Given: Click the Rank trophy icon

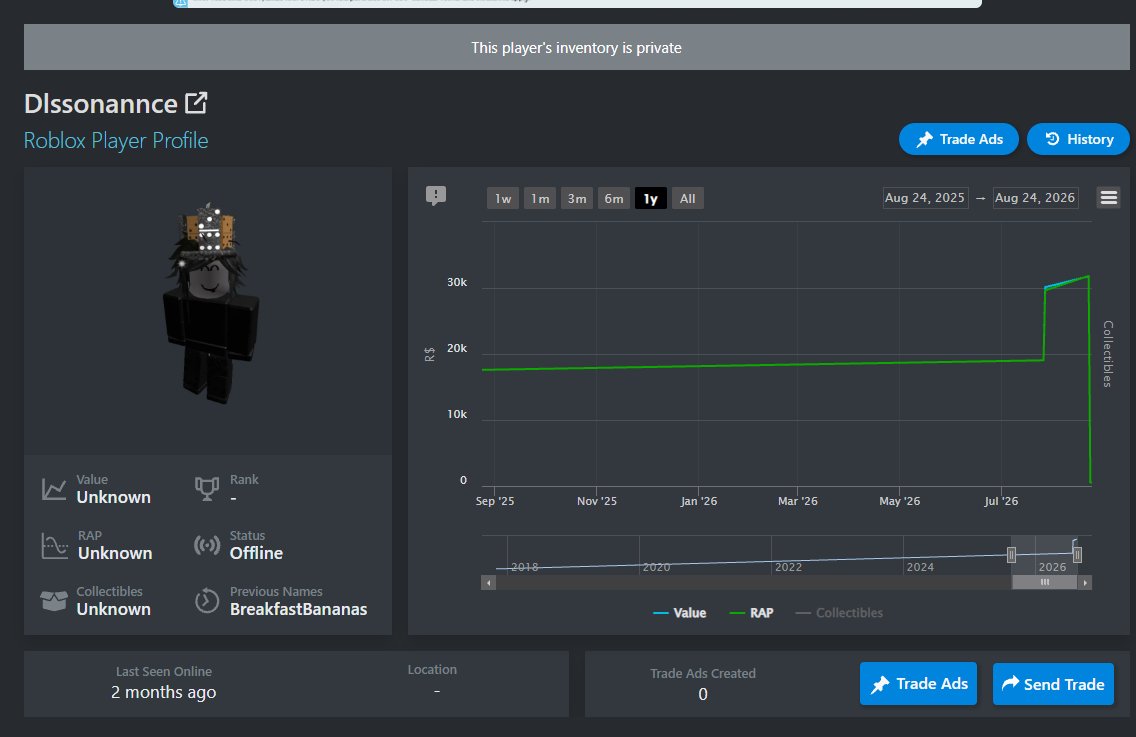Looking at the screenshot, I should (x=206, y=488).
